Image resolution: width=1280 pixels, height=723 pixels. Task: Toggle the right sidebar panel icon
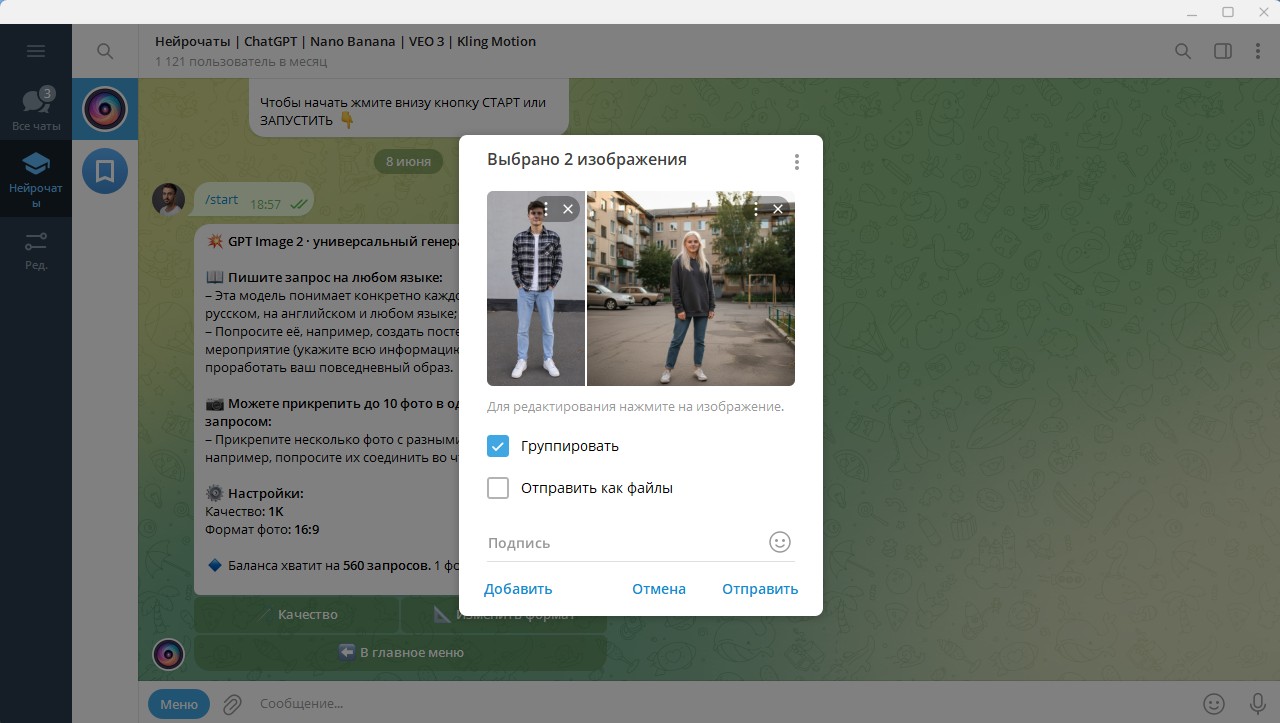pyautogui.click(x=1222, y=51)
